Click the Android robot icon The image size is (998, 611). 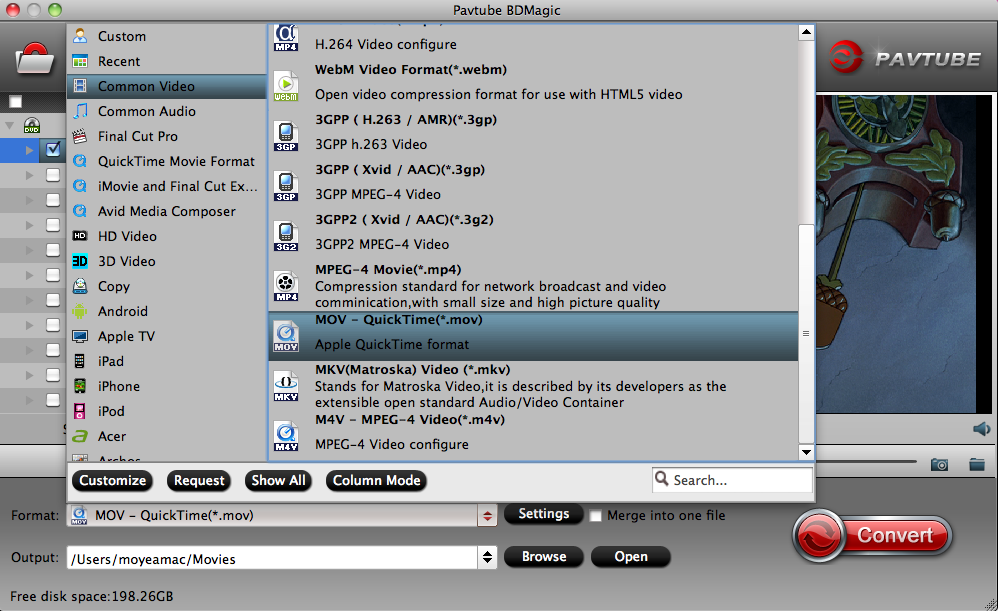pos(80,311)
